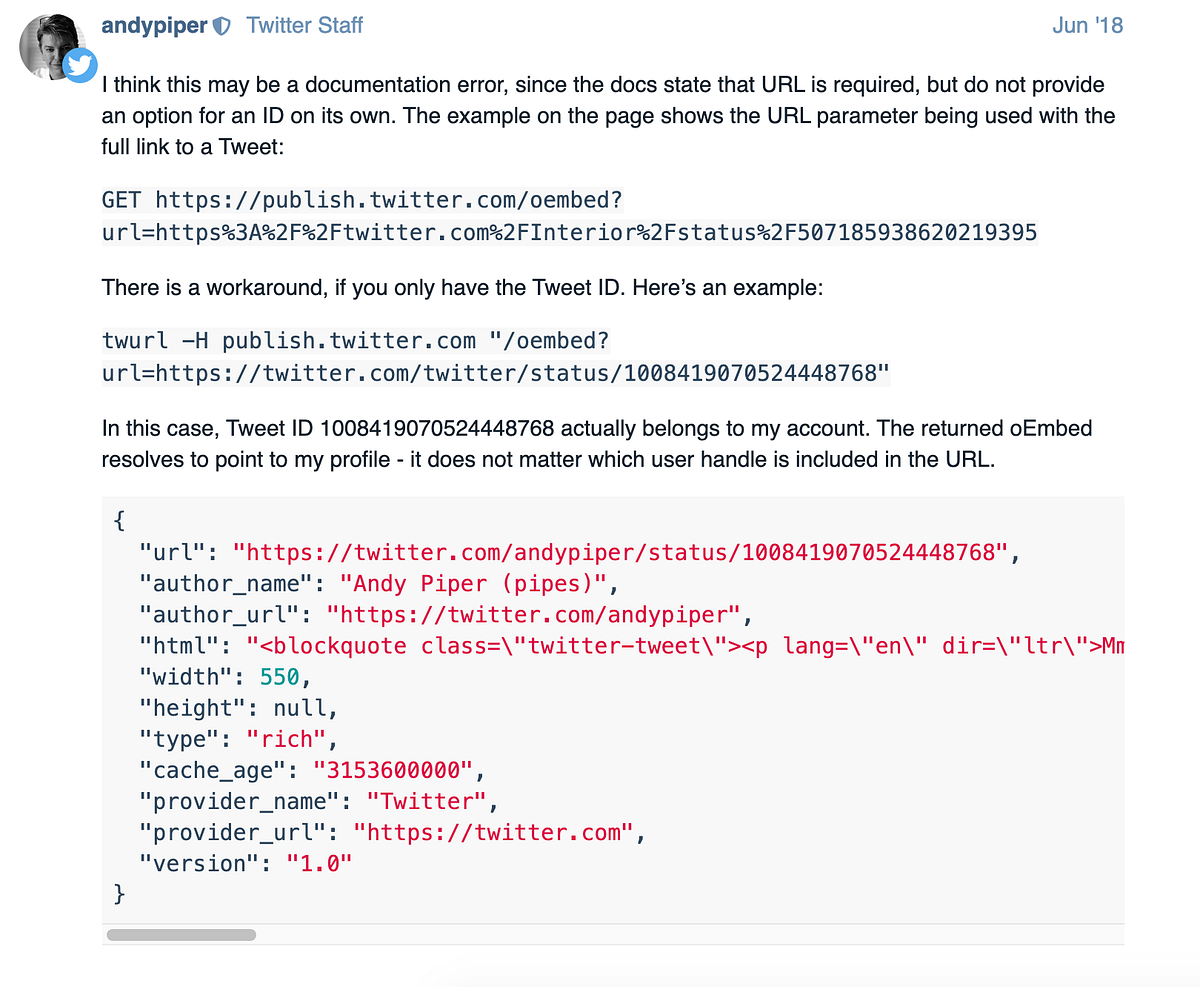Open the andypiper username link
The height and width of the screenshot is (987, 1200).
click(155, 24)
